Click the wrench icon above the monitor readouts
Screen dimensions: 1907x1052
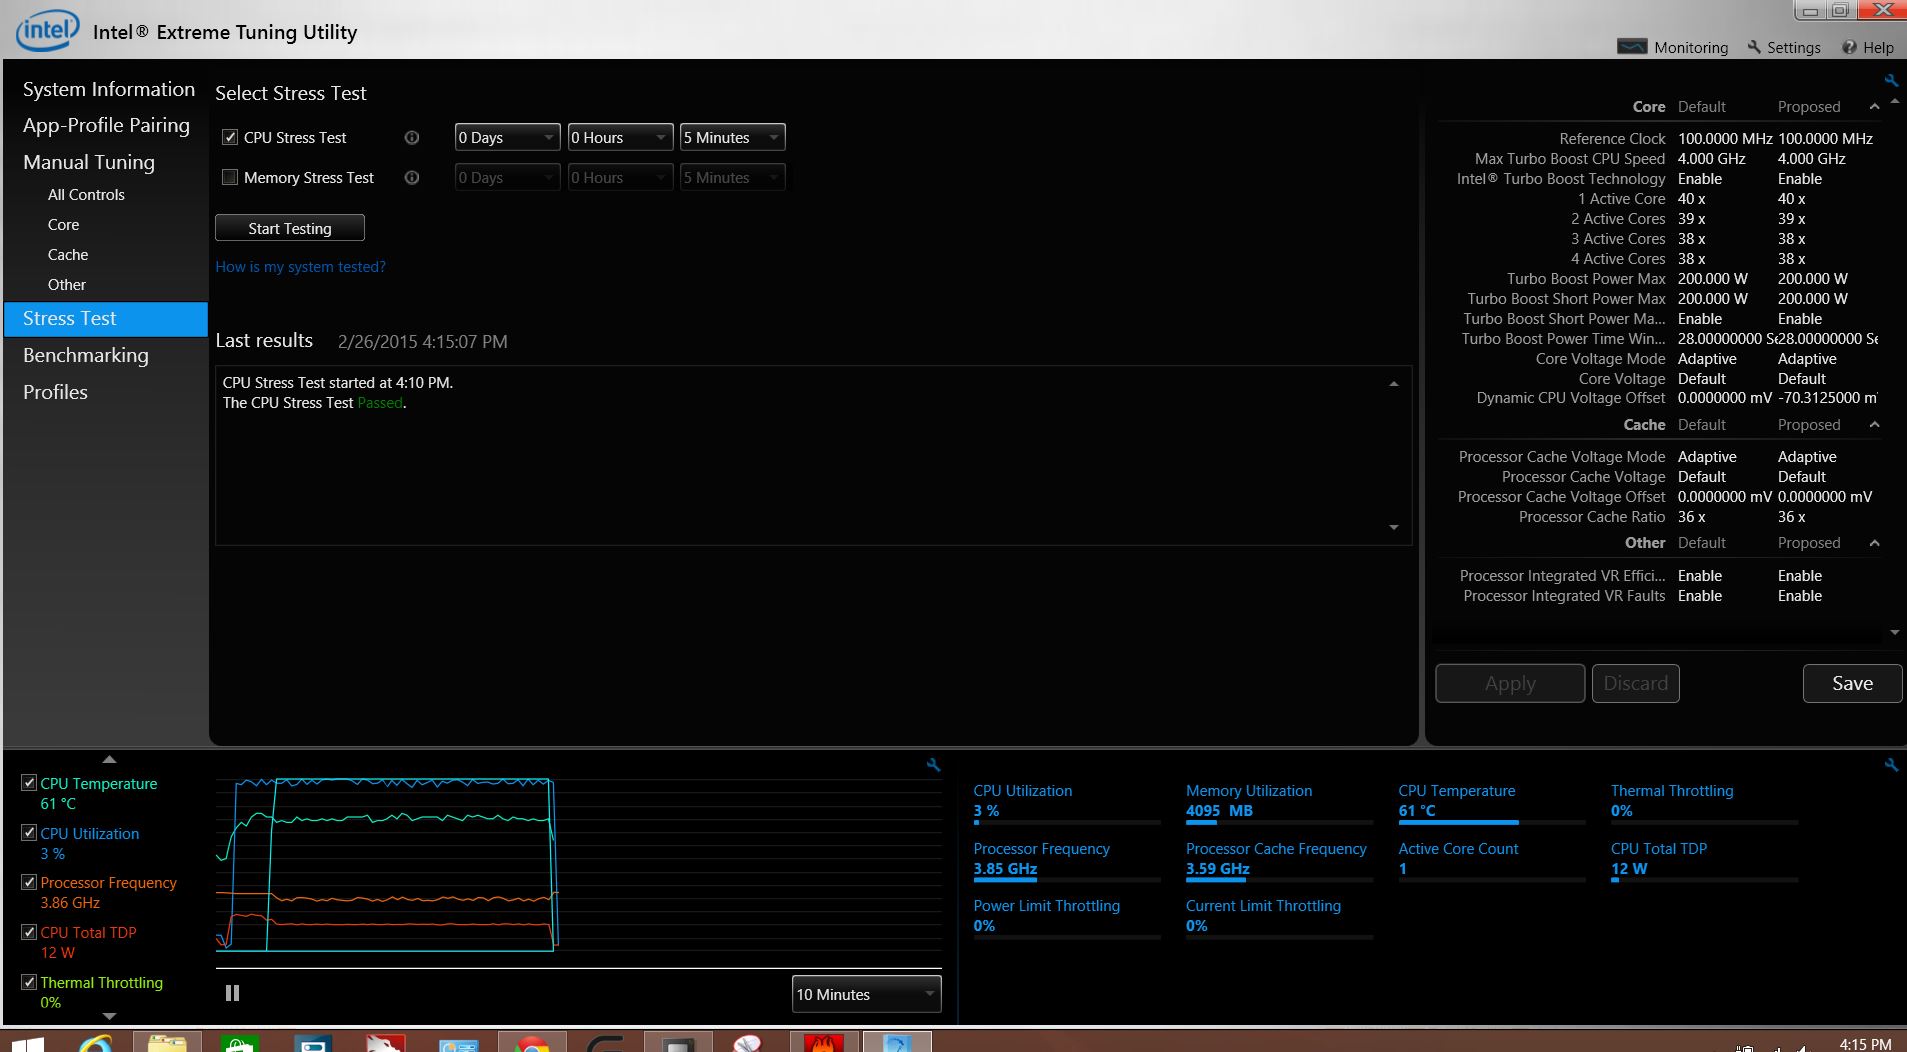(x=1890, y=764)
